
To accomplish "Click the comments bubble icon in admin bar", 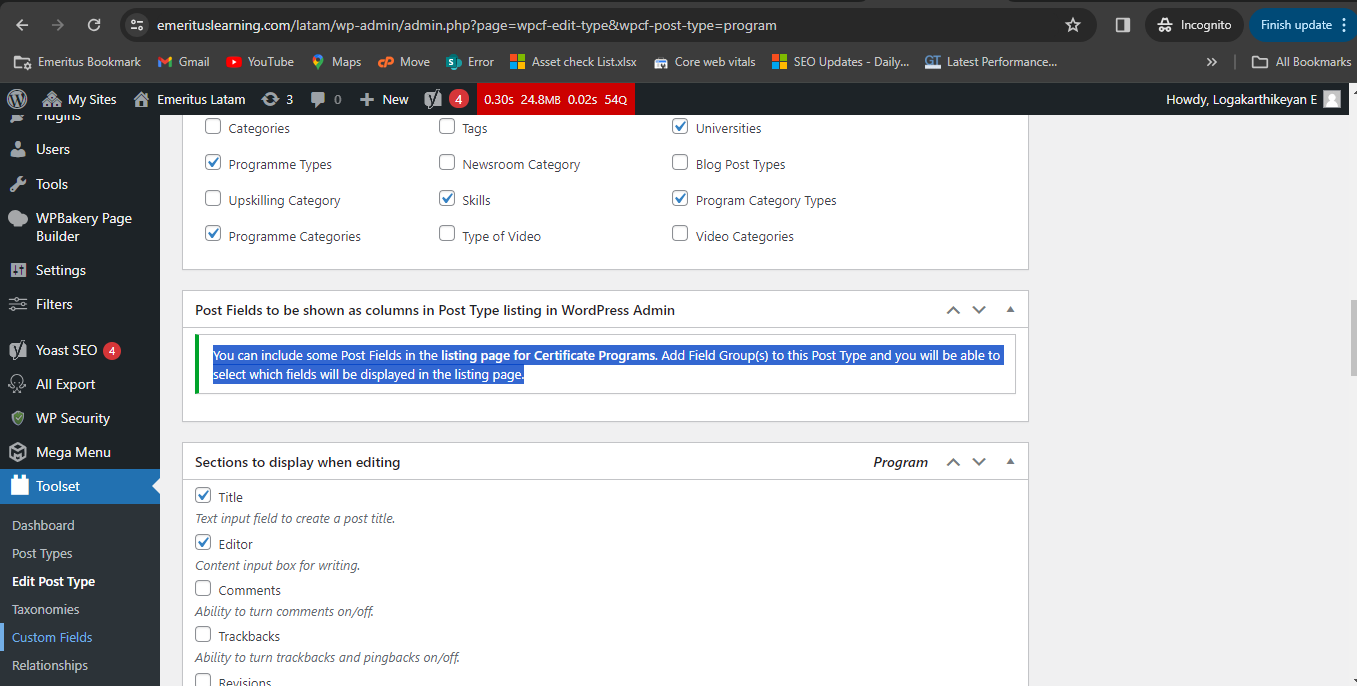I will pos(318,99).
